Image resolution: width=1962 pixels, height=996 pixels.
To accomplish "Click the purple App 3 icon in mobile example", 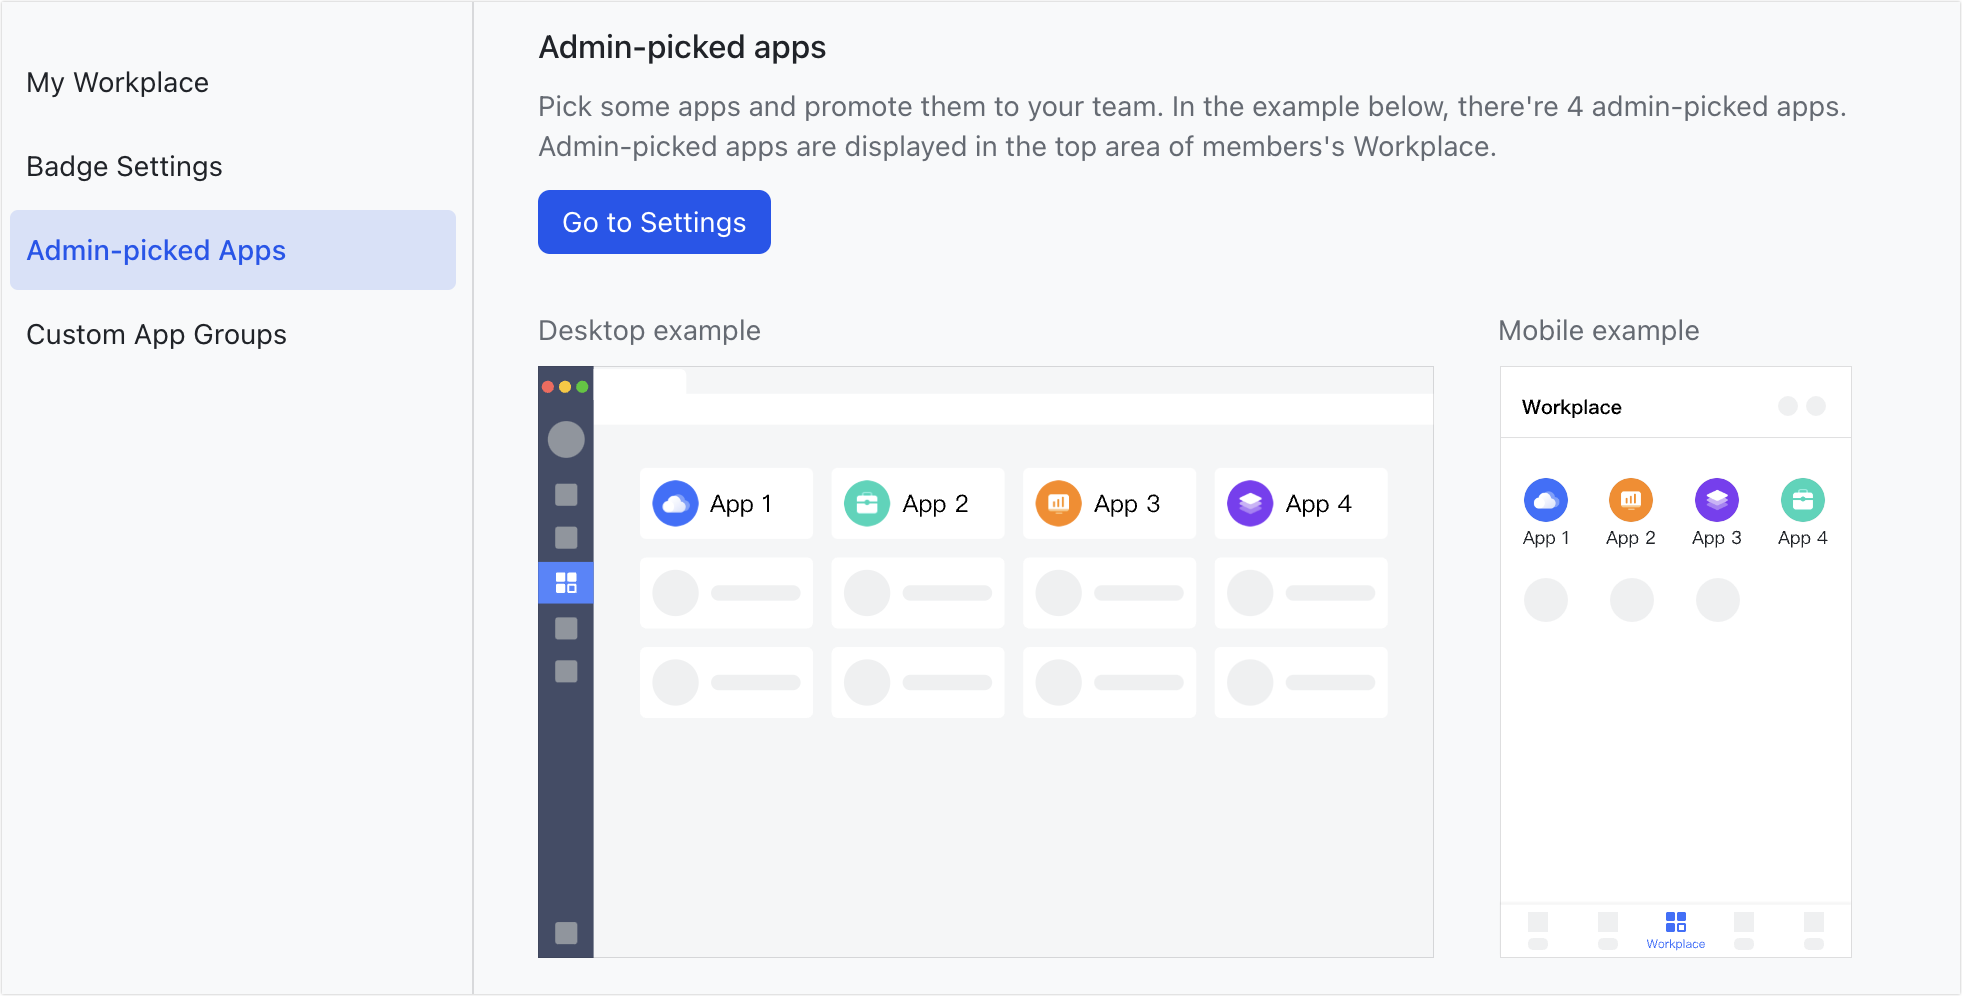I will 1716,500.
